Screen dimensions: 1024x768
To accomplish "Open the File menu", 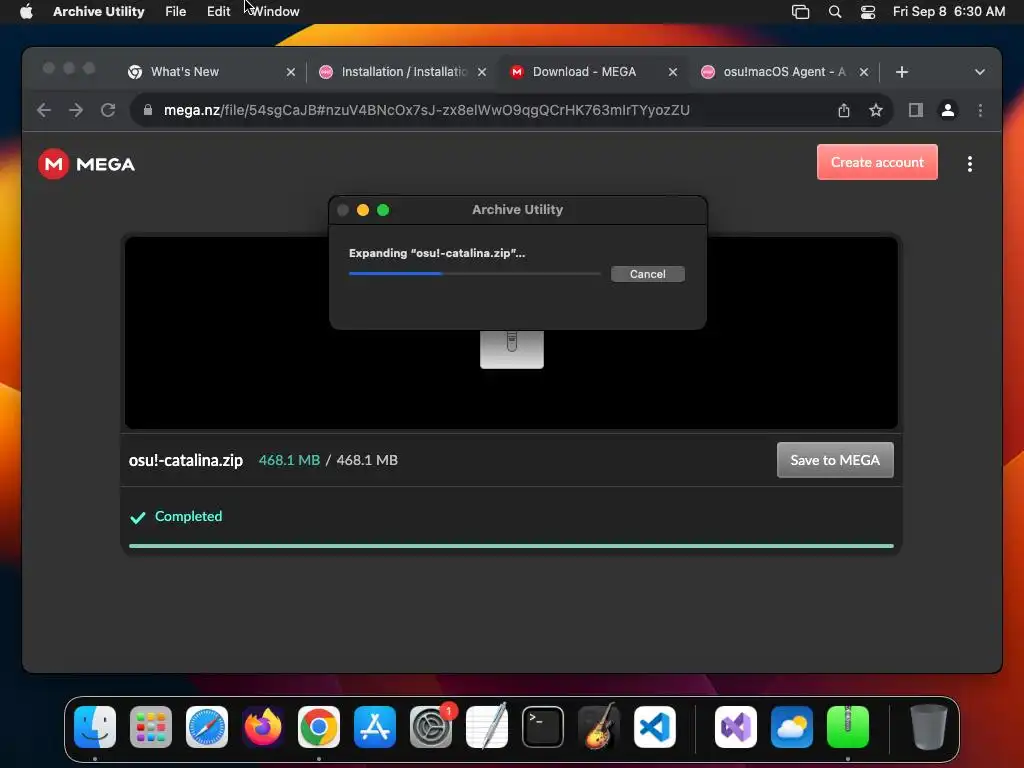I will tap(175, 11).
